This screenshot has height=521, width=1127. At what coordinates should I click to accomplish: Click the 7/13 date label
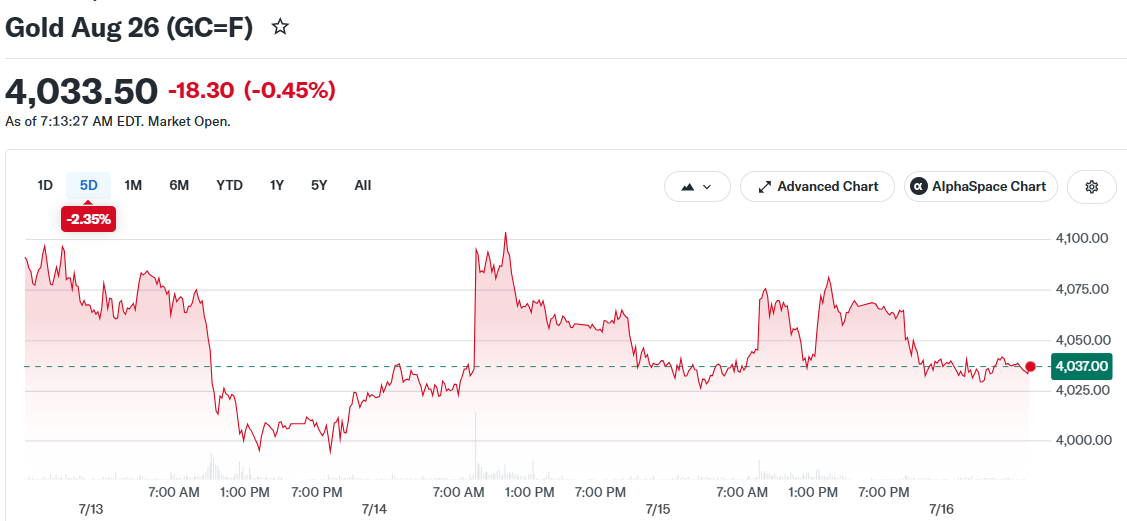(x=91, y=510)
